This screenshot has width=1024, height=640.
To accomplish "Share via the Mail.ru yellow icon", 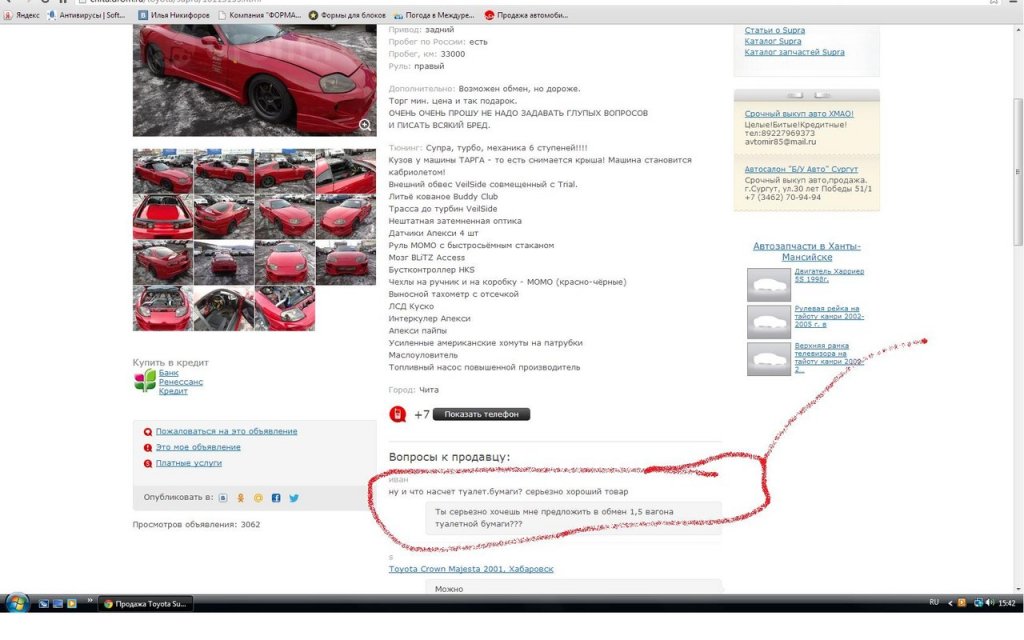I will 258,498.
